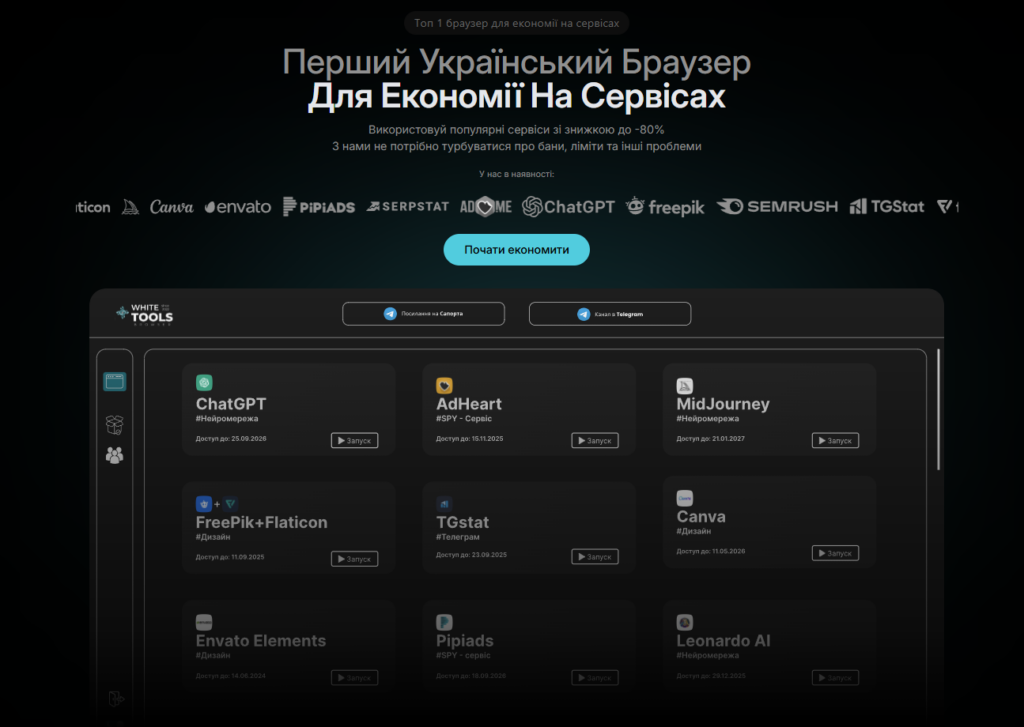Click the Midjourney sailboat logo in brand strip

click(131, 208)
